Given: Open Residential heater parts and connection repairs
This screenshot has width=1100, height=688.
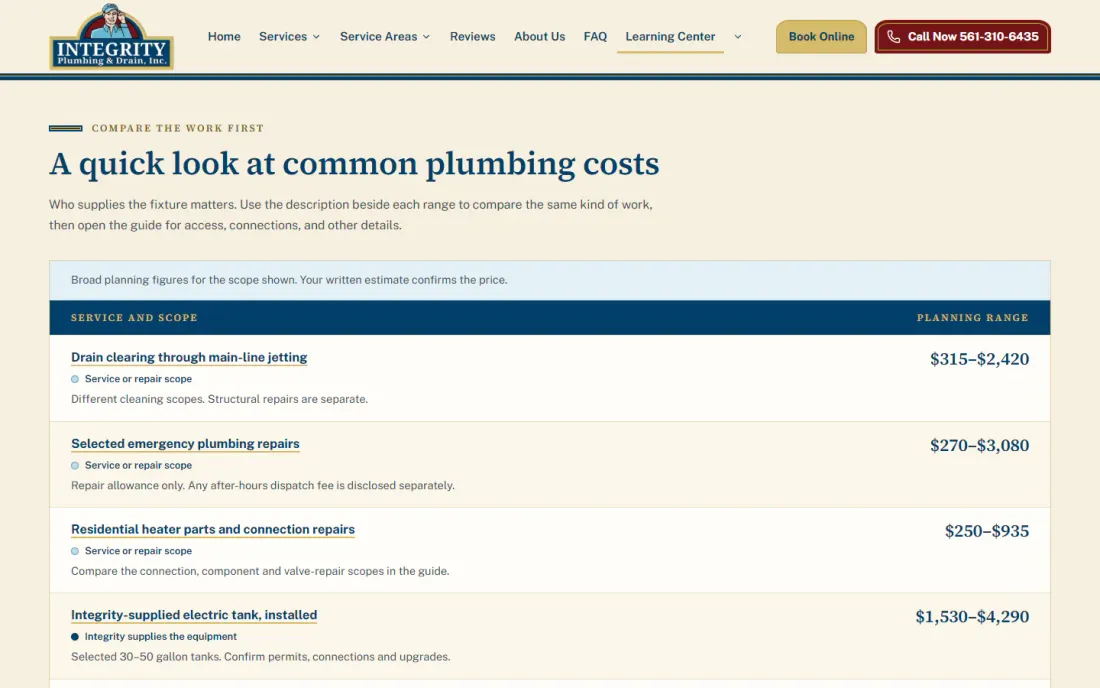Looking at the screenshot, I should [213, 530].
